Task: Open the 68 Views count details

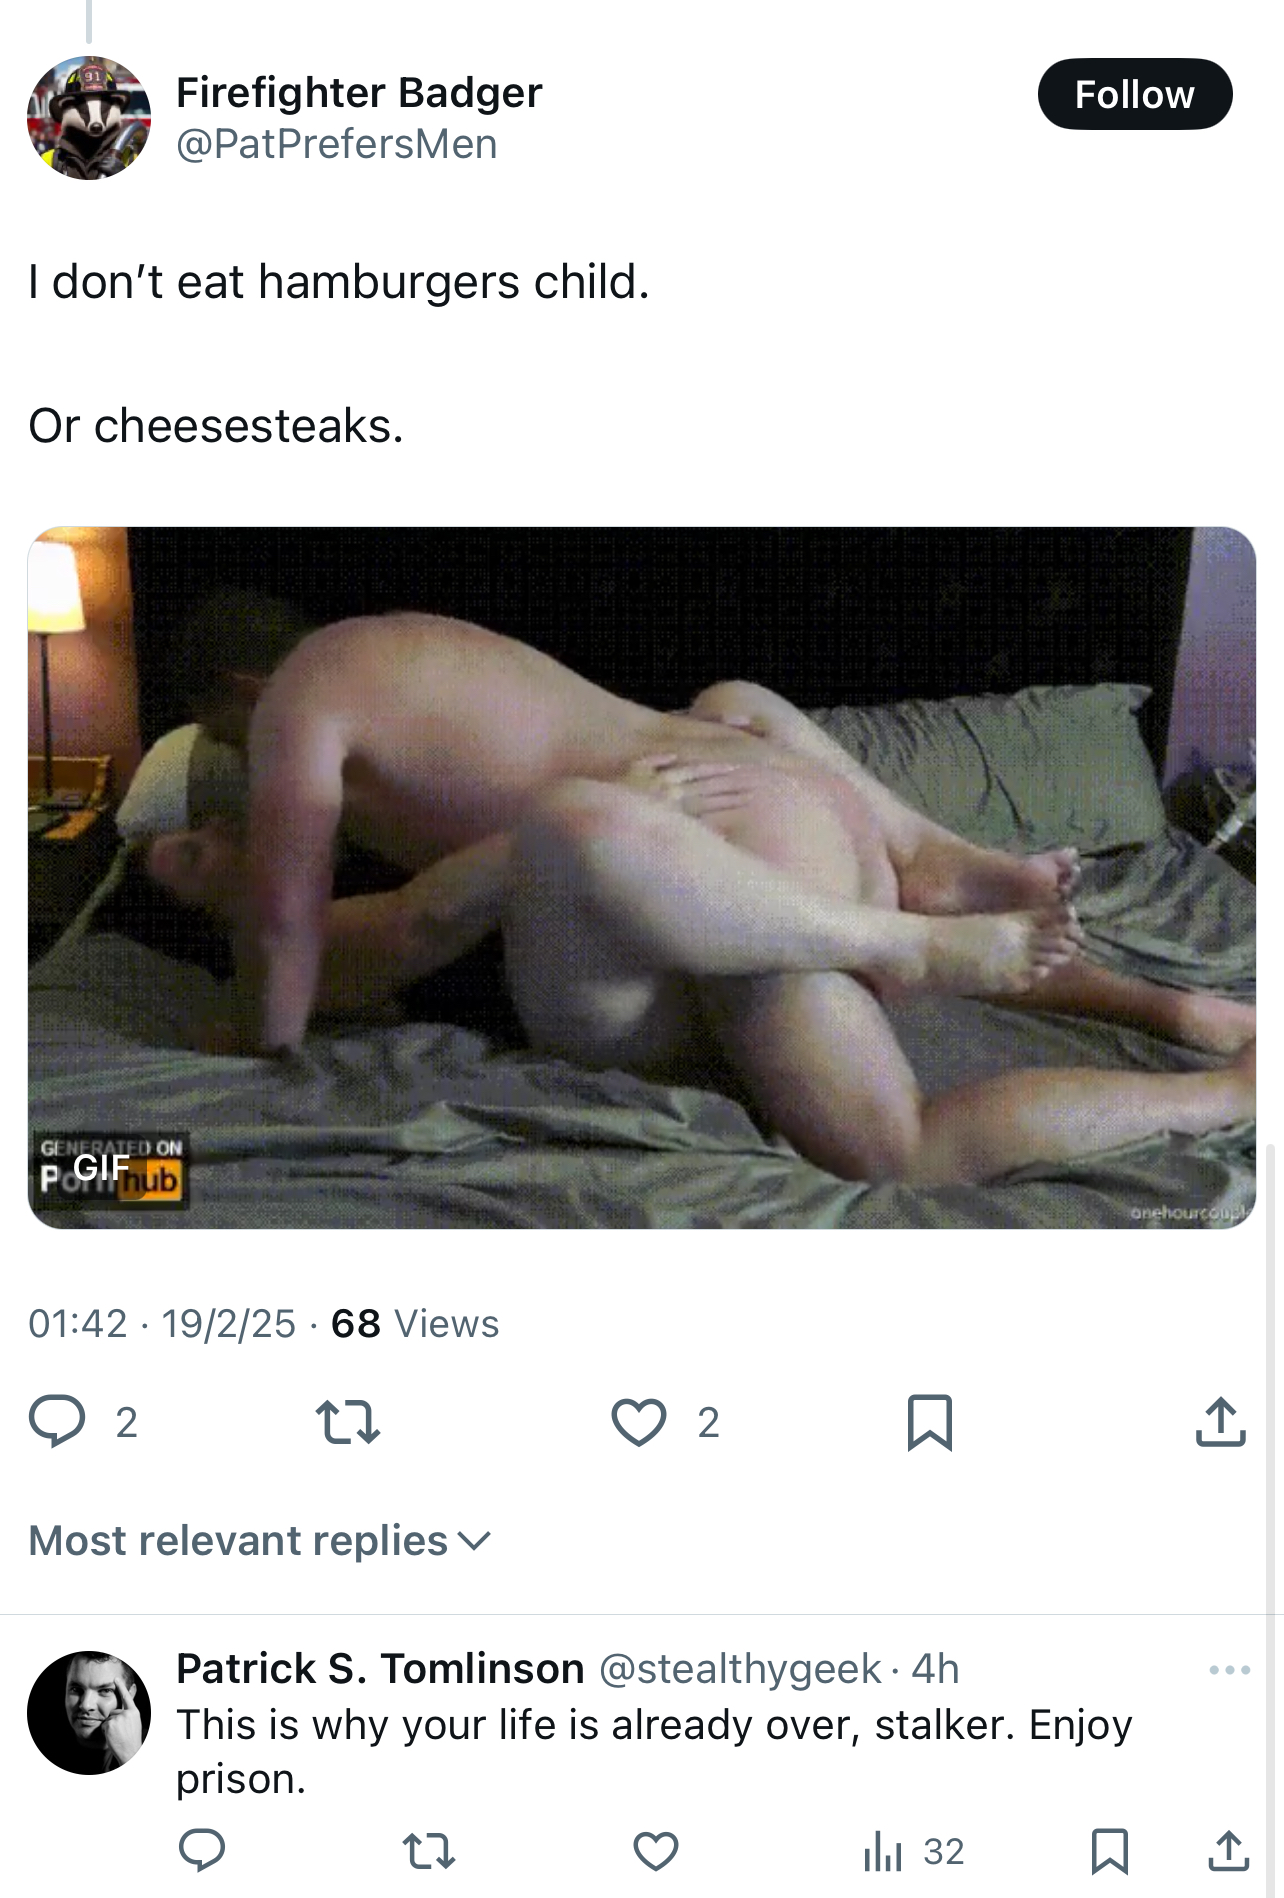Action: 415,1323
